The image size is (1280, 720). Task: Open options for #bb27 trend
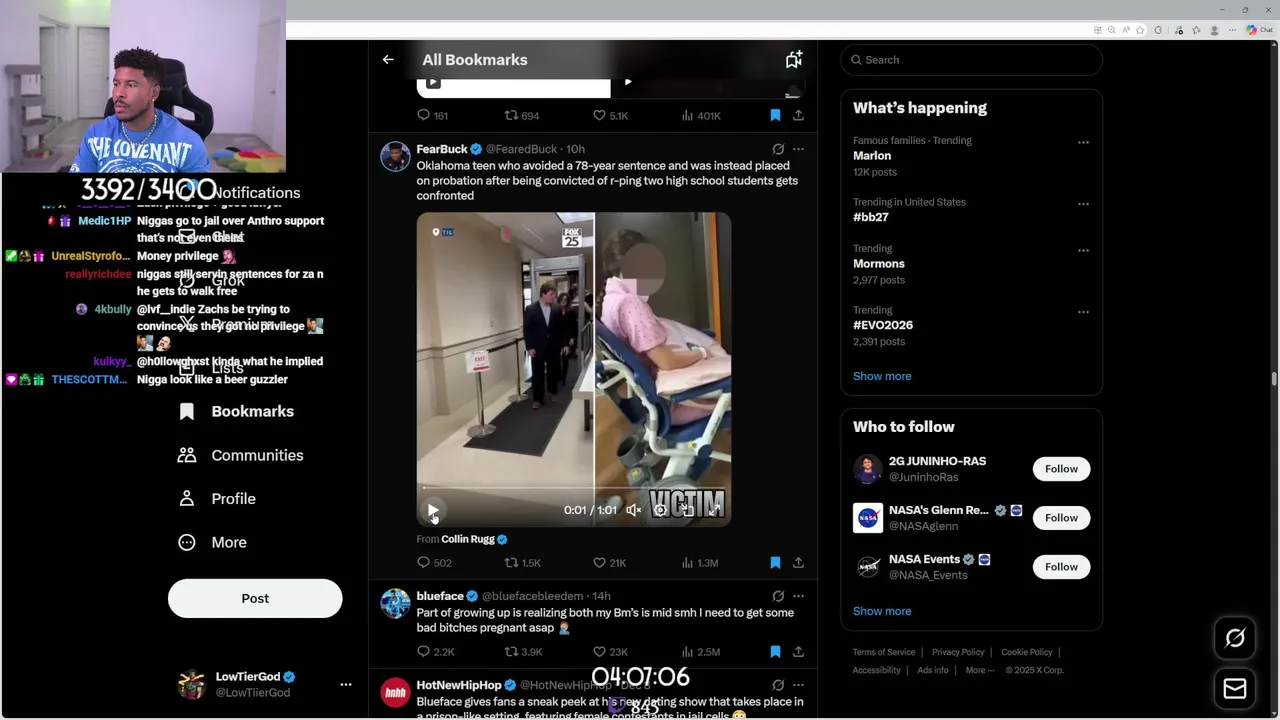pyautogui.click(x=1083, y=203)
